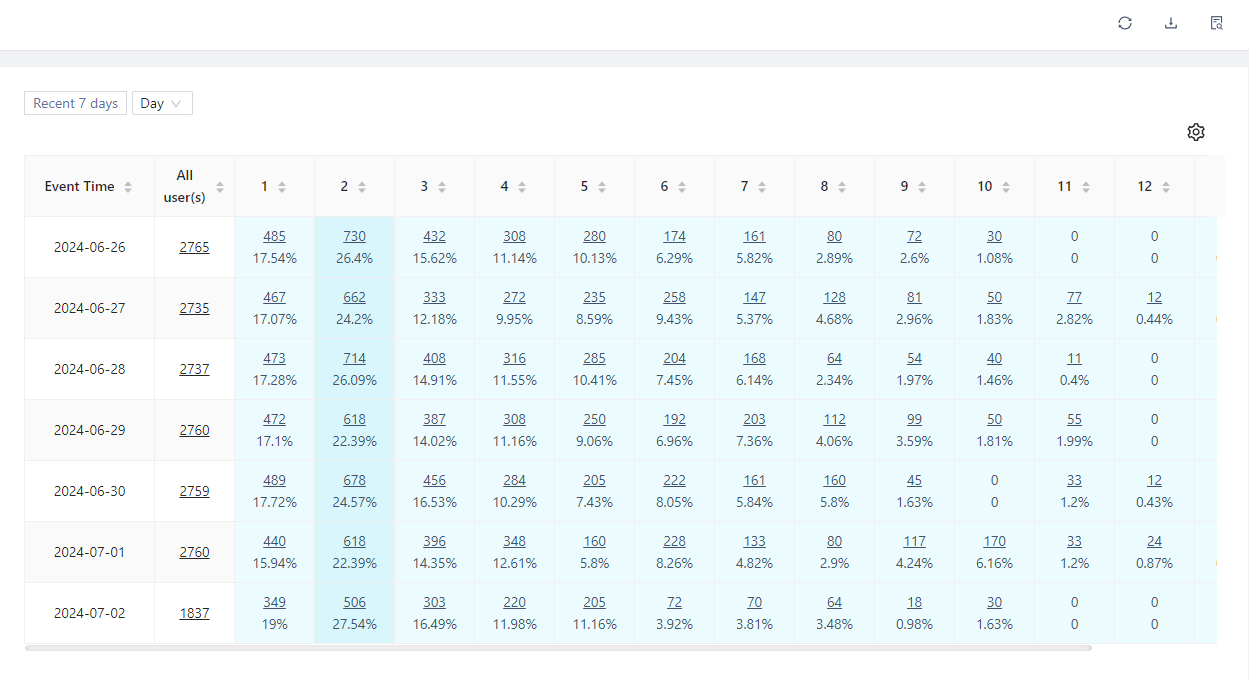Click sort arrows on column 2 header
This screenshot has height=680, width=1249.
pos(362,187)
